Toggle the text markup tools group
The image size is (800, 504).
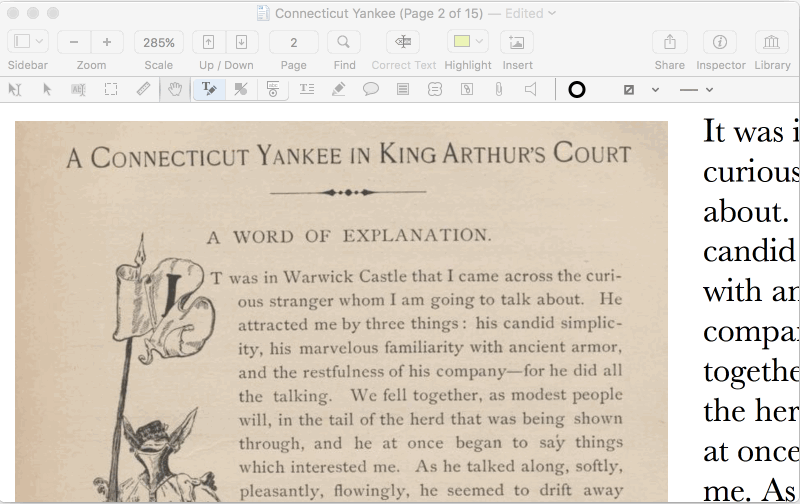pyautogui.click(x=209, y=90)
